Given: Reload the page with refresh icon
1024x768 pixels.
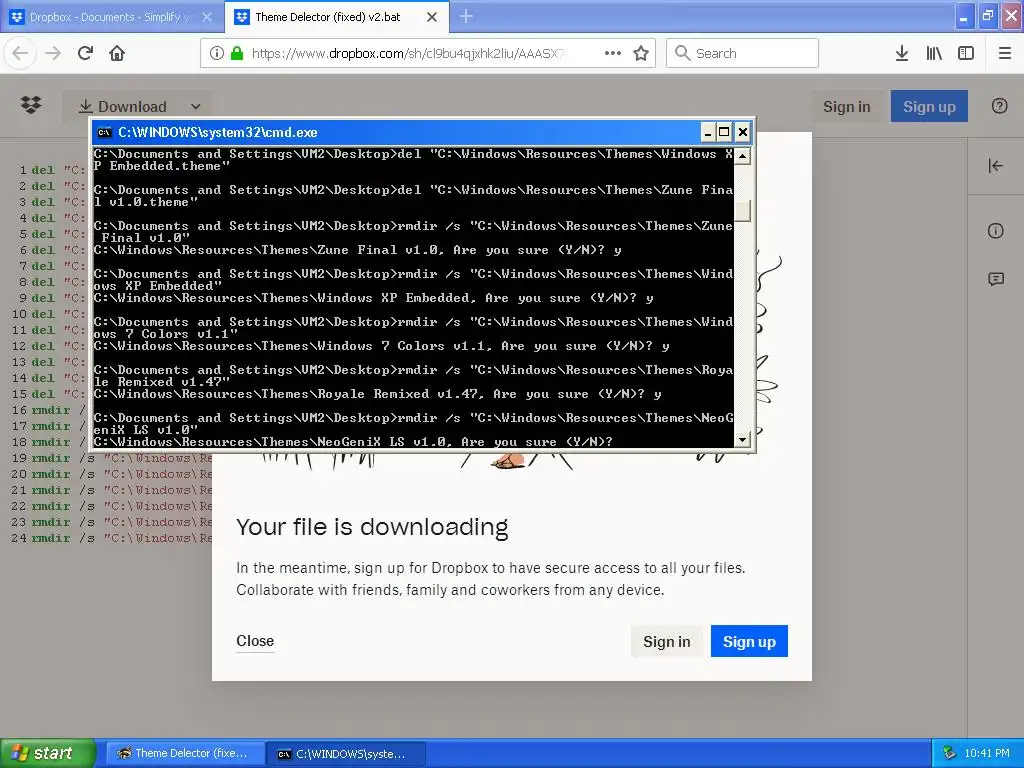Looking at the screenshot, I should [x=85, y=53].
